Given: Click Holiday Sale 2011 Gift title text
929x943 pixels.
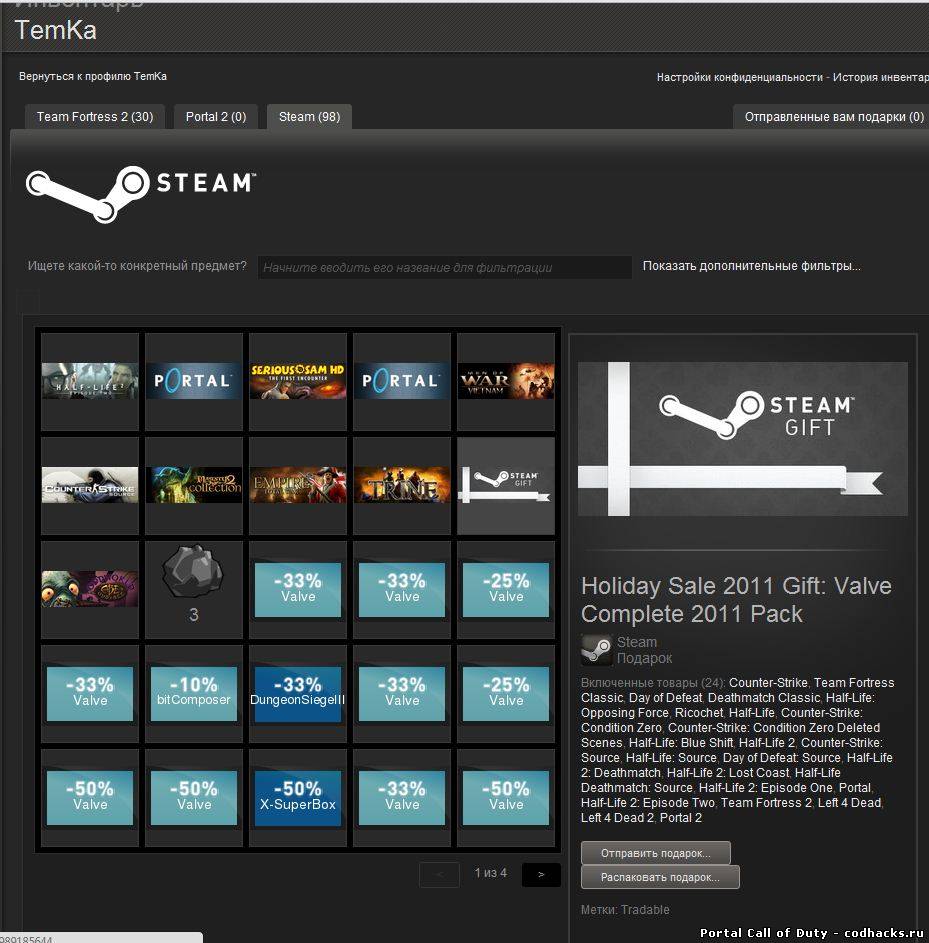Looking at the screenshot, I should tap(736, 600).
